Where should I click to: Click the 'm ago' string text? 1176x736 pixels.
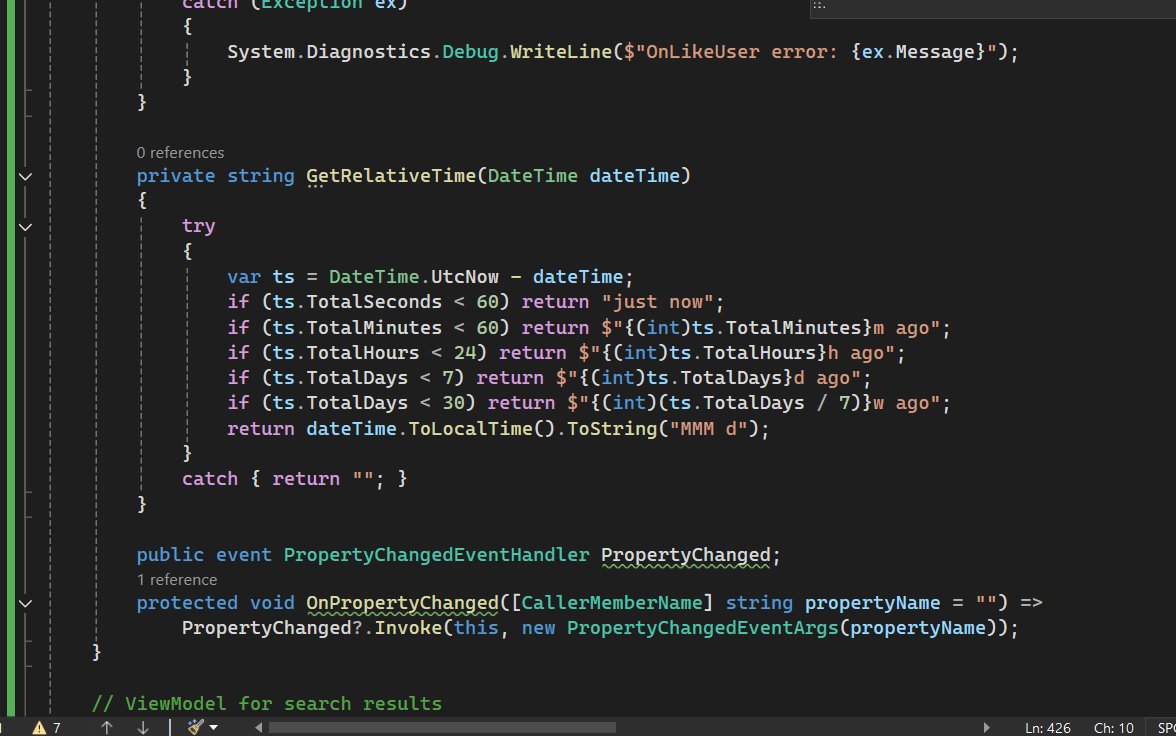(x=901, y=328)
